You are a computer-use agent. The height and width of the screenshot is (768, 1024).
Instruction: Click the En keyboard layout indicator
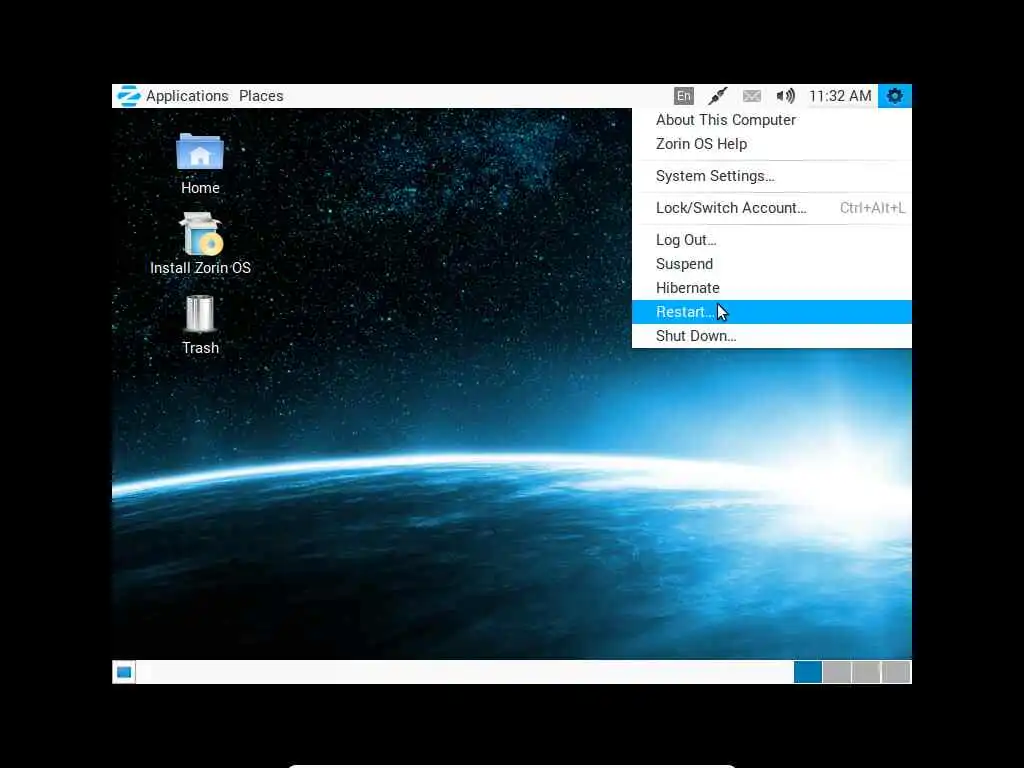[684, 96]
